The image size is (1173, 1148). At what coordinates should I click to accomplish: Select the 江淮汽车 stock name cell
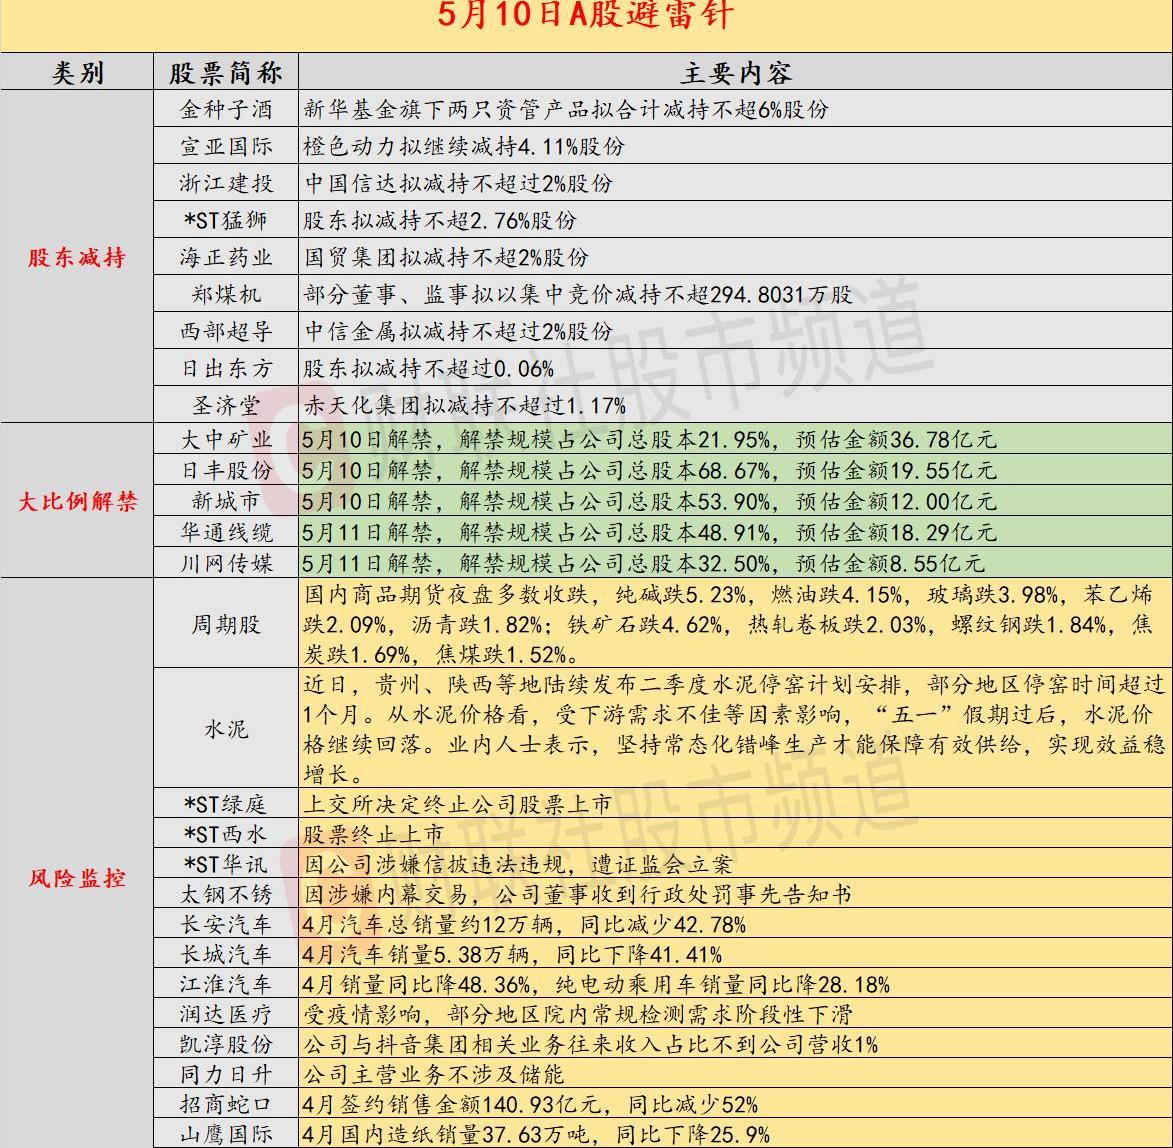click(226, 983)
